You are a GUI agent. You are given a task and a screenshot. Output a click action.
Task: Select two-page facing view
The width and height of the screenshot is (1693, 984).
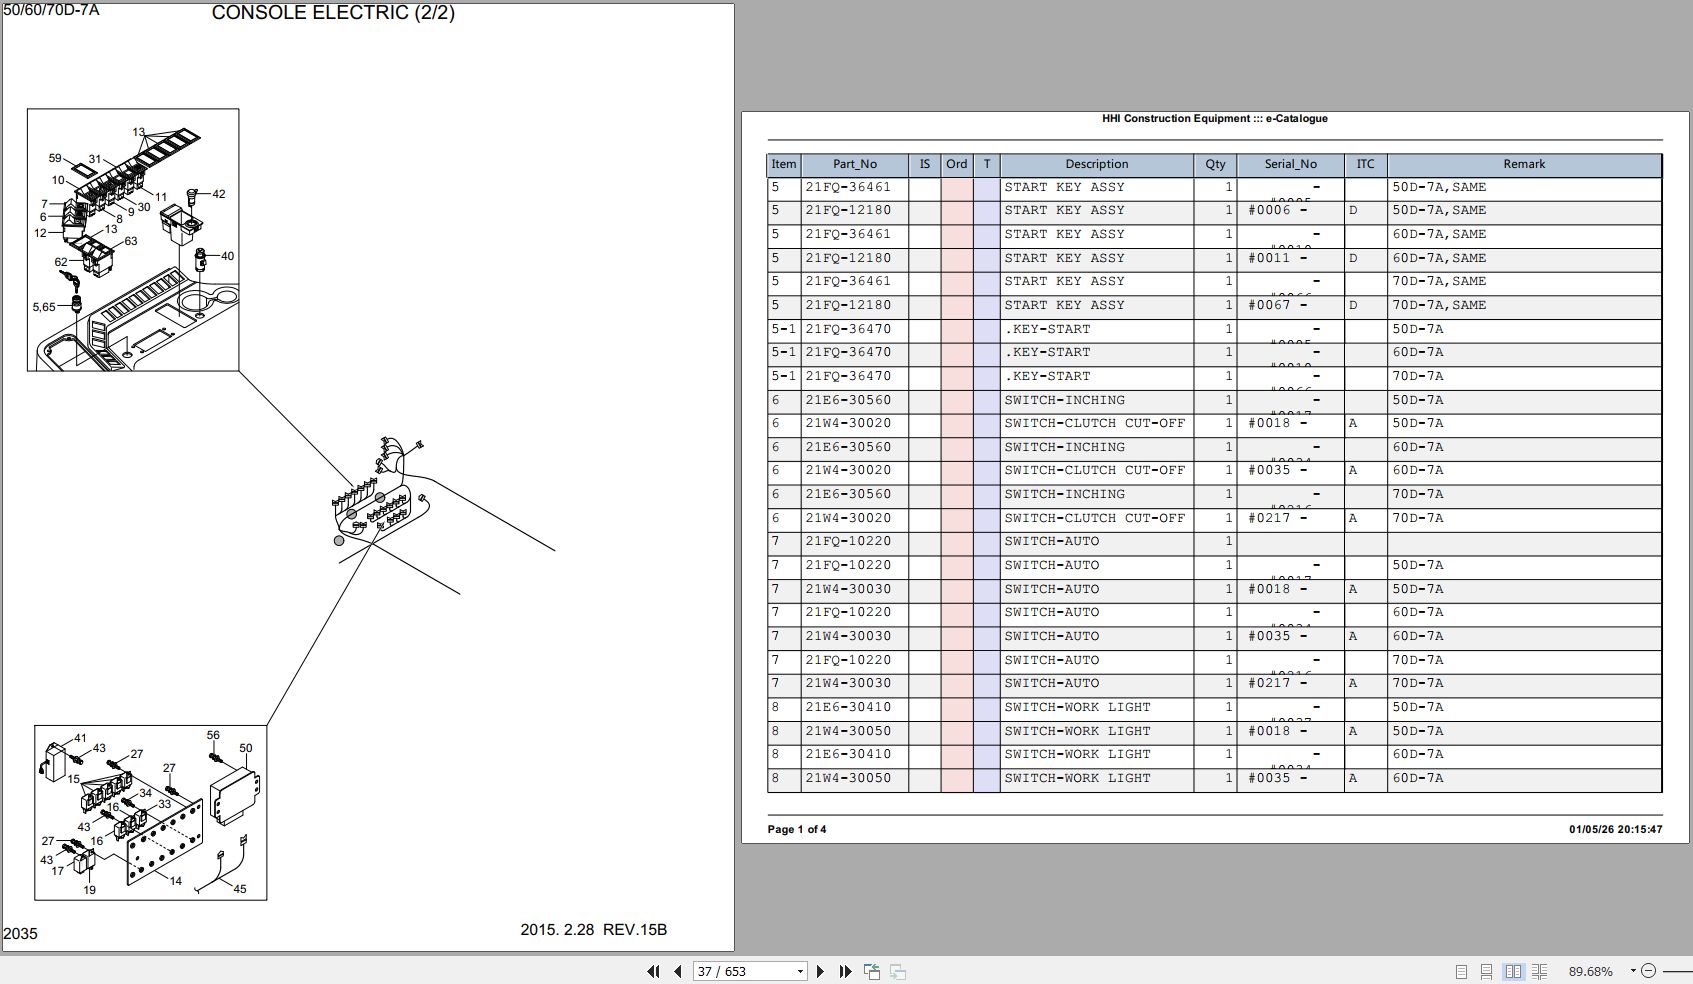(x=1513, y=971)
